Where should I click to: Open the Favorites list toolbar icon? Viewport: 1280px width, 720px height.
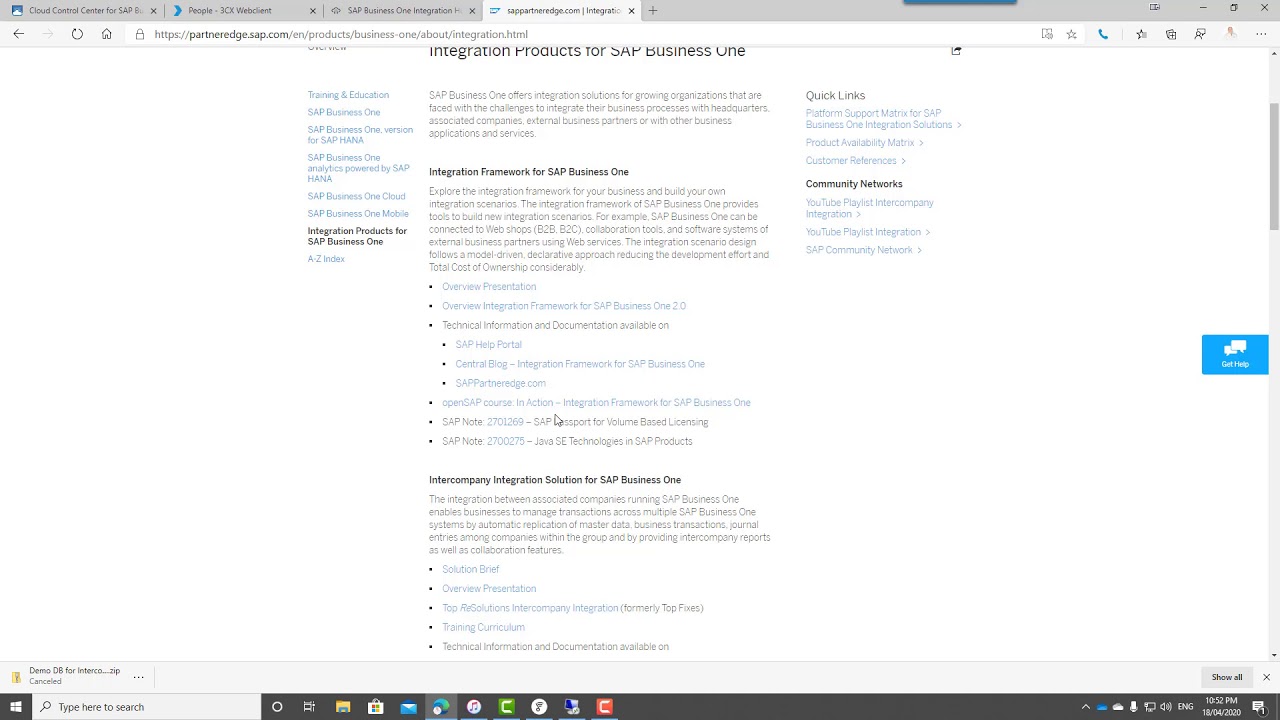point(1141,34)
